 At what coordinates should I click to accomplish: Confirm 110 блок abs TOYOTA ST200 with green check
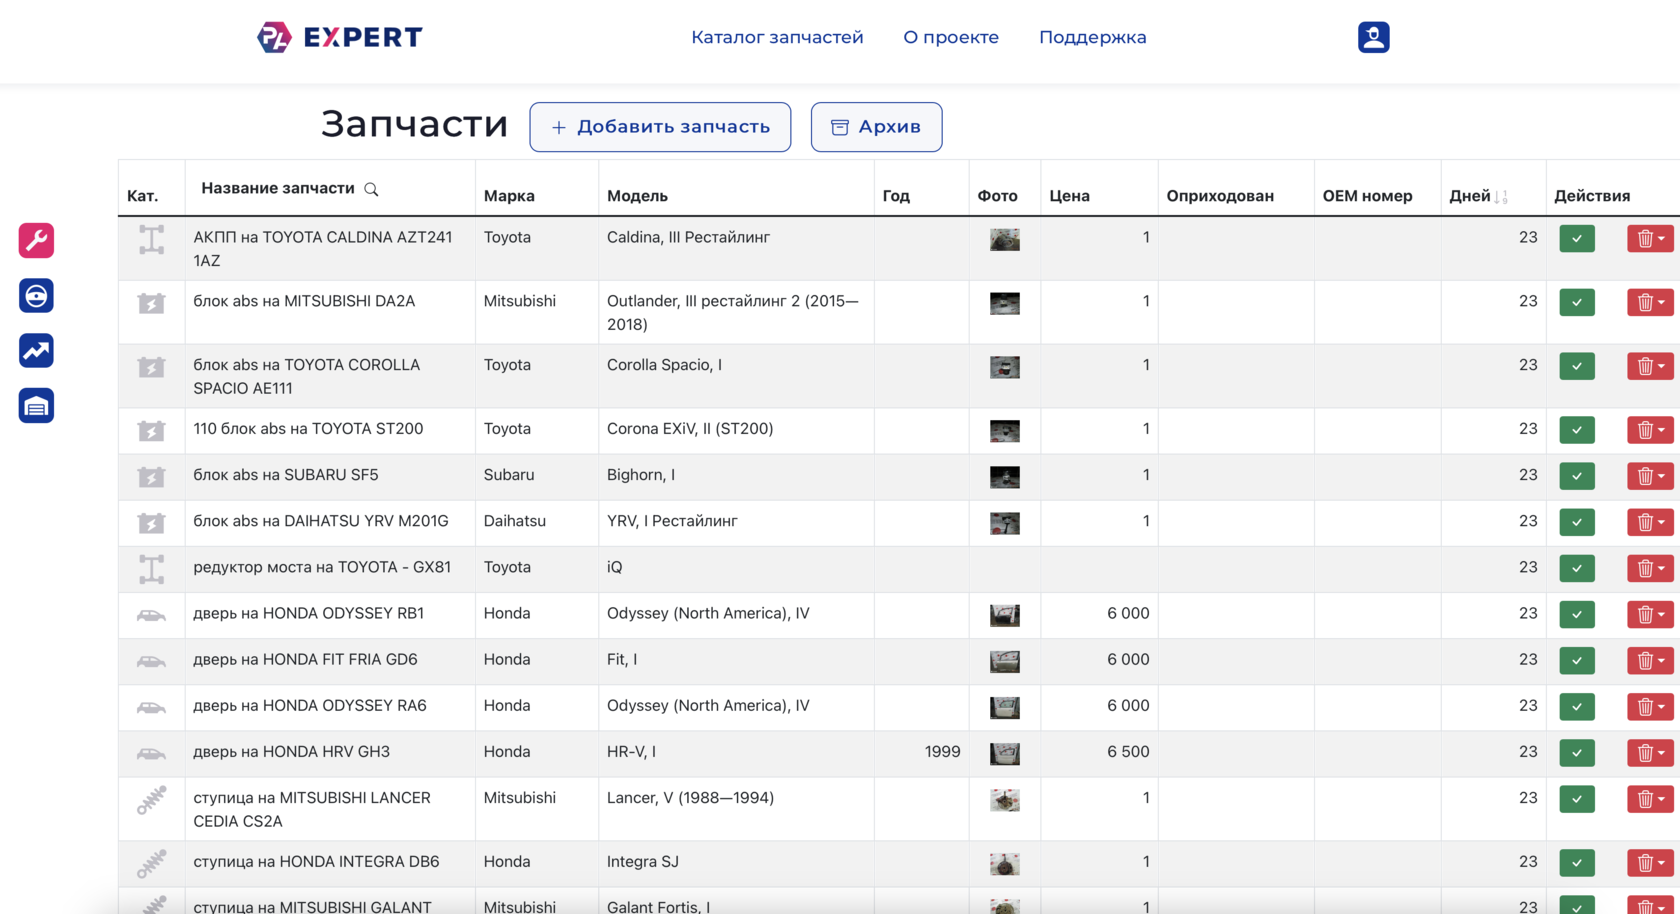pos(1577,430)
